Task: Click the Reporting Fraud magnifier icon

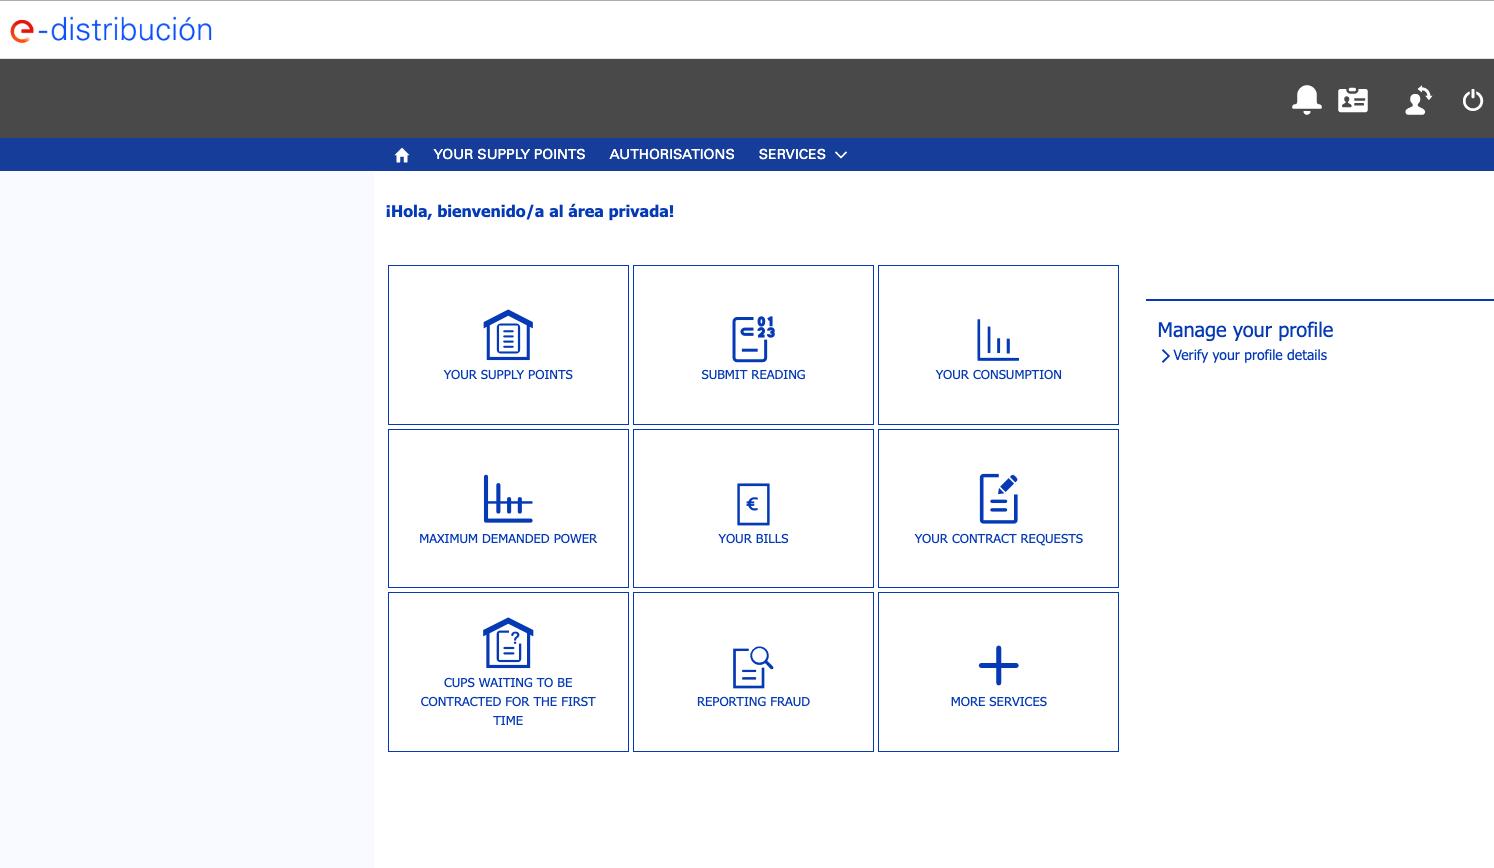Action: (x=753, y=667)
